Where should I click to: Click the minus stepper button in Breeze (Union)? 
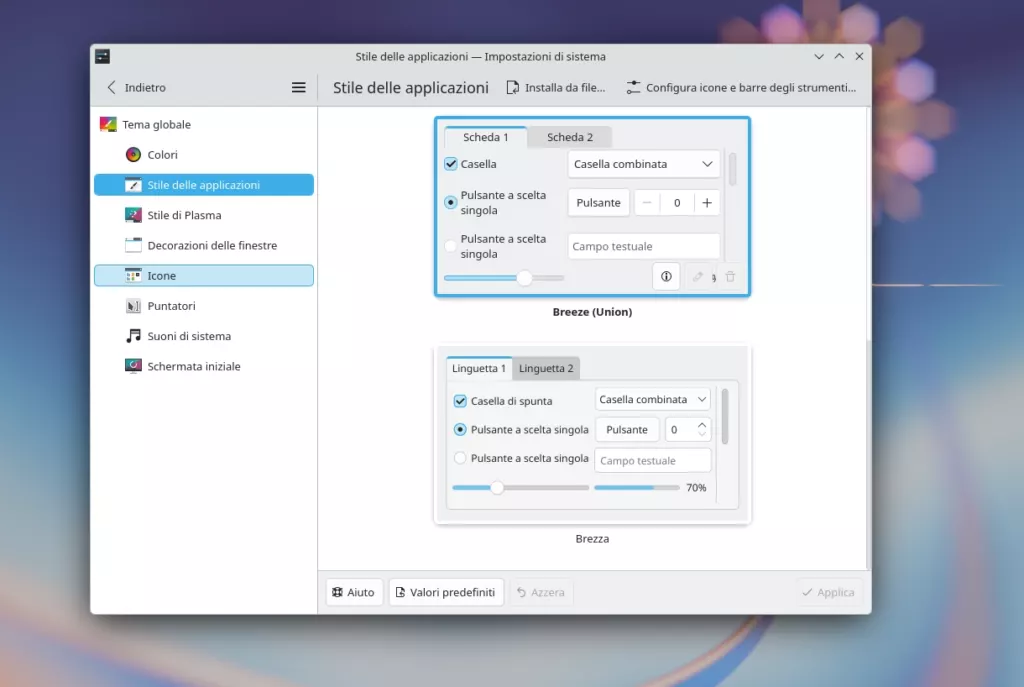coord(647,202)
